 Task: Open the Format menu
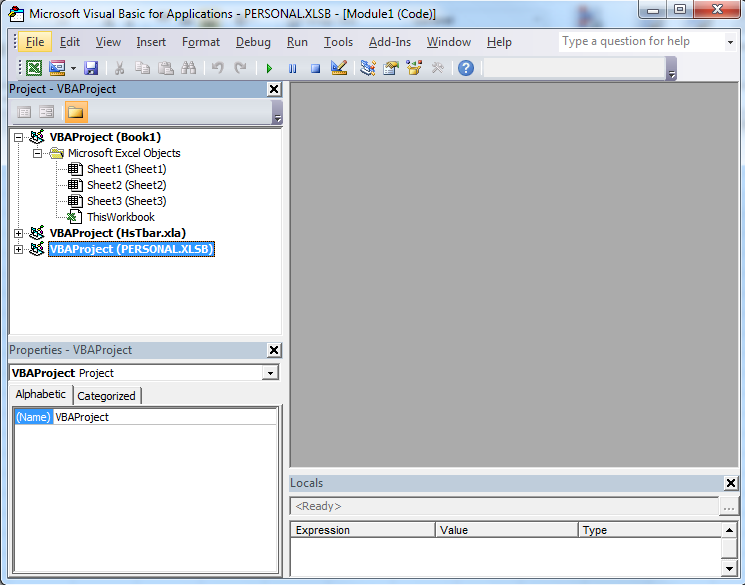tap(201, 42)
